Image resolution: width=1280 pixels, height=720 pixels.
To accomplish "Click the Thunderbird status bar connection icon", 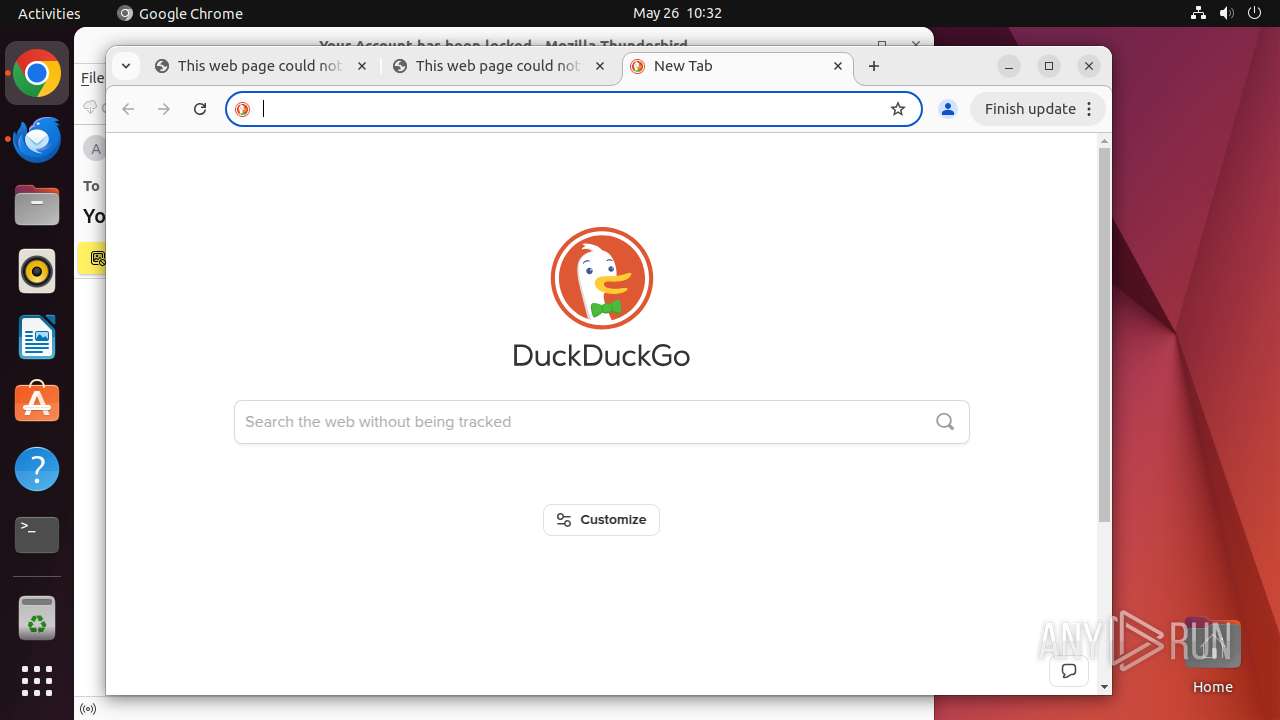I will [88, 709].
